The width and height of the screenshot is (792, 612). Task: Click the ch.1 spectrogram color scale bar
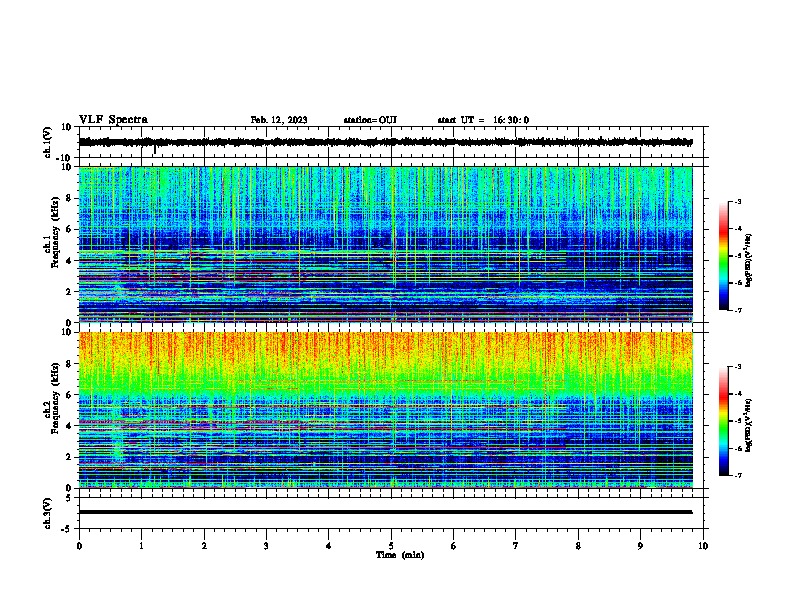pos(723,256)
